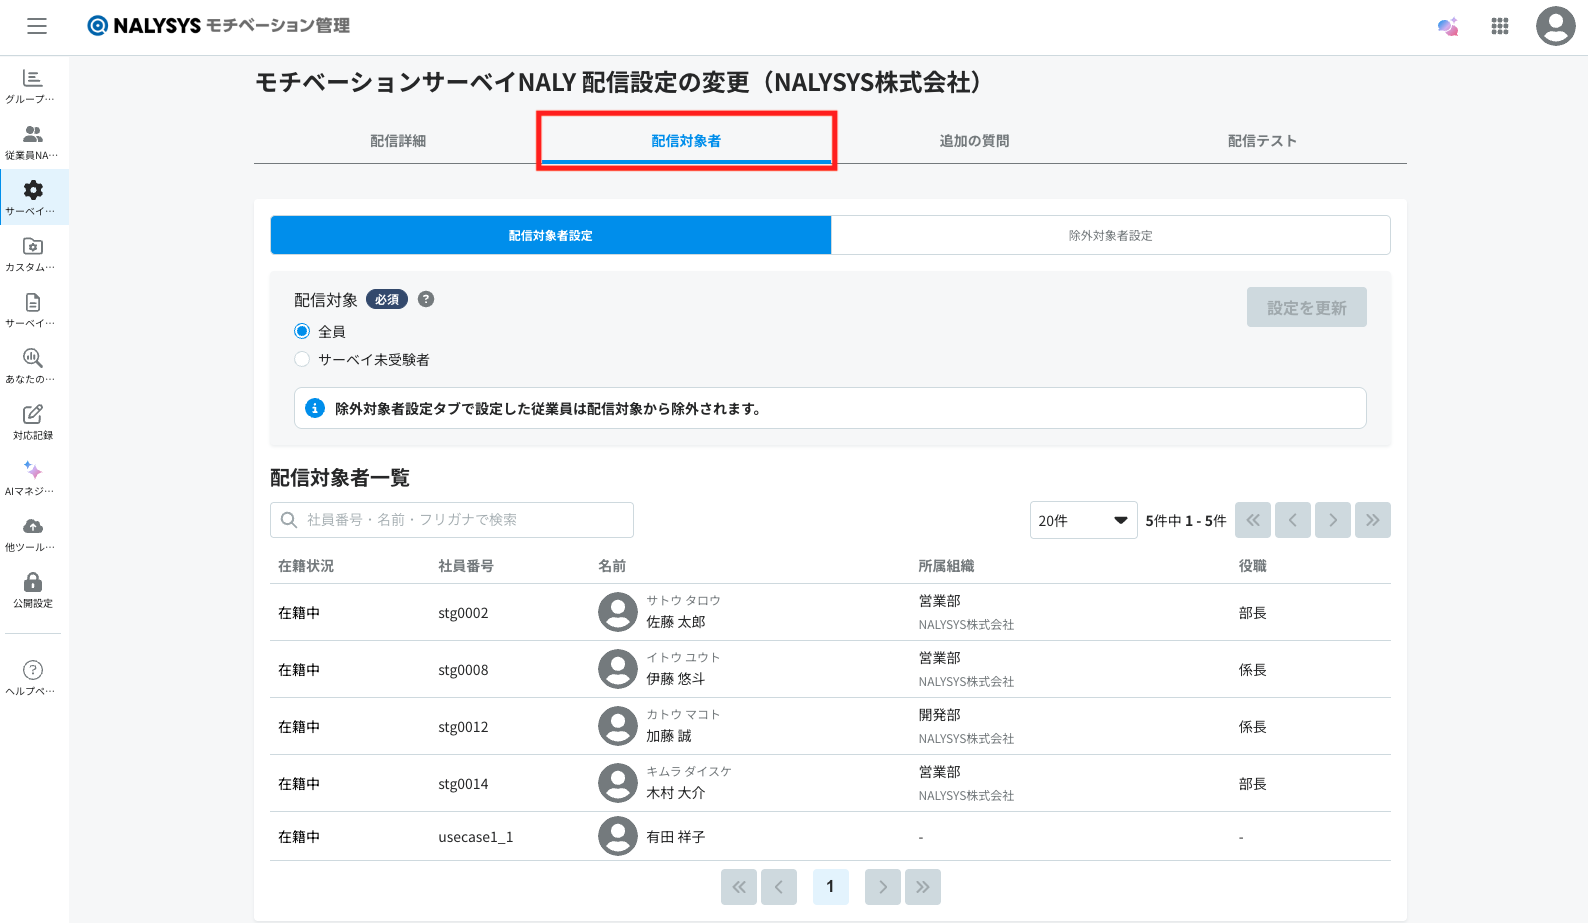Open the apps grid launcher
Image resolution: width=1588 pixels, height=923 pixels.
1500,26
